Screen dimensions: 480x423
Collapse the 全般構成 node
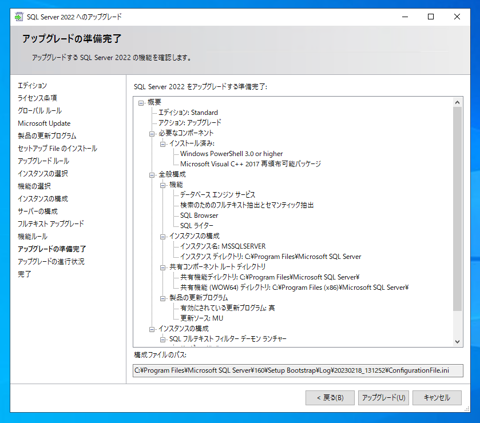(152, 175)
